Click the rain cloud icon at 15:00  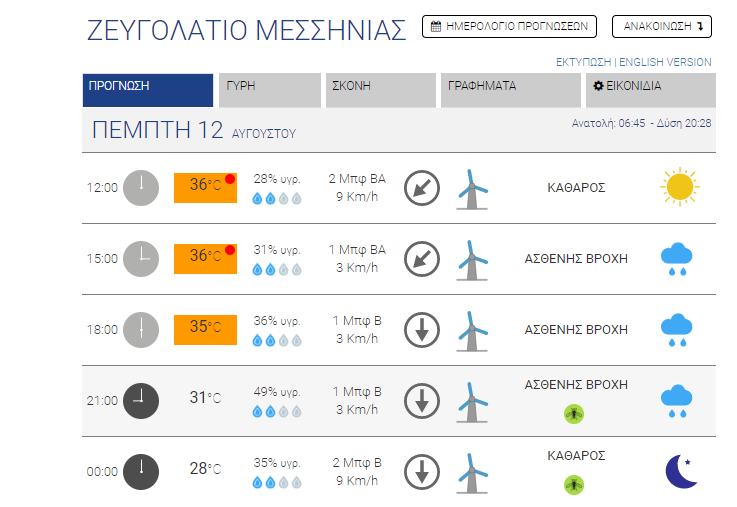676,259
